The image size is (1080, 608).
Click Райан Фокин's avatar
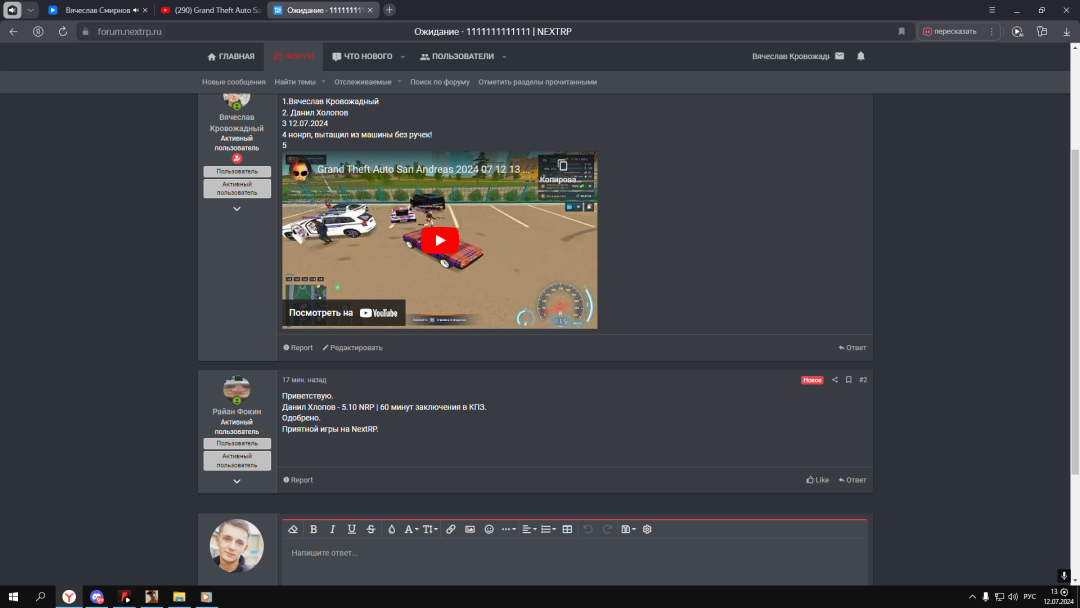[x=237, y=389]
